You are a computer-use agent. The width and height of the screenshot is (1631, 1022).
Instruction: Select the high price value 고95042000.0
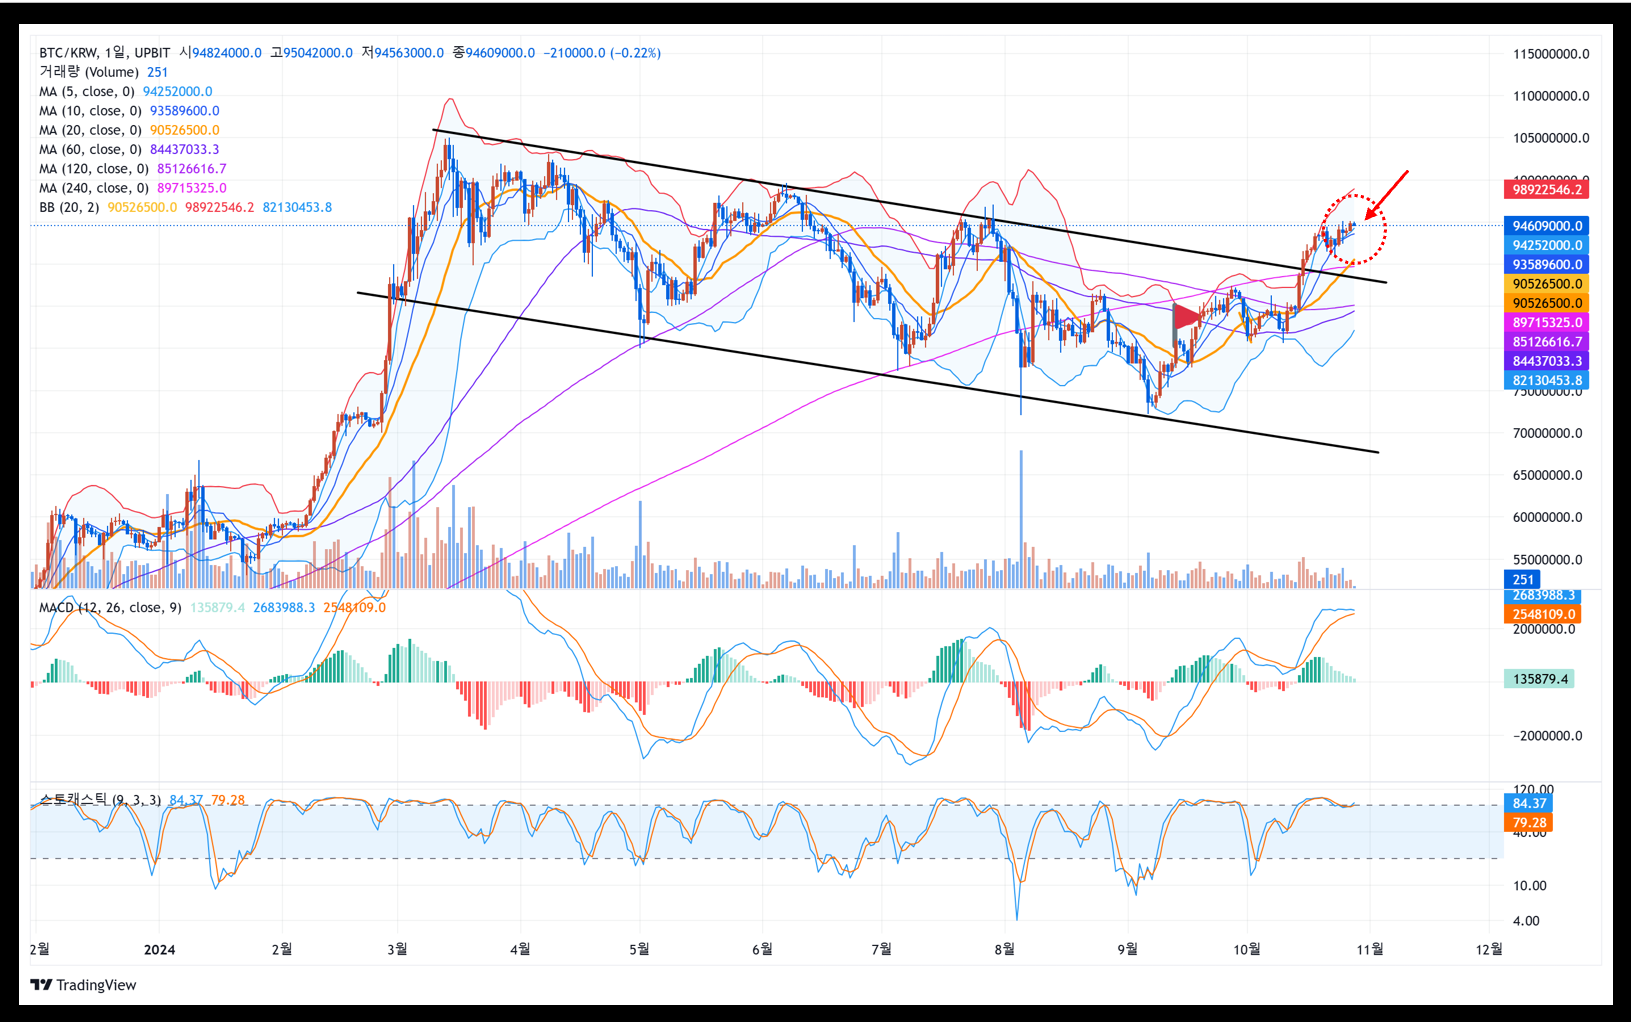[311, 53]
